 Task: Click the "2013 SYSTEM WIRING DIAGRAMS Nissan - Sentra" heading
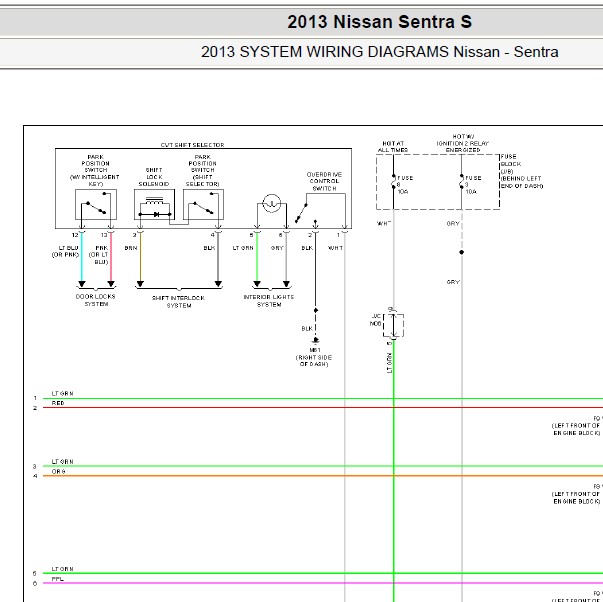[x=380, y=52]
